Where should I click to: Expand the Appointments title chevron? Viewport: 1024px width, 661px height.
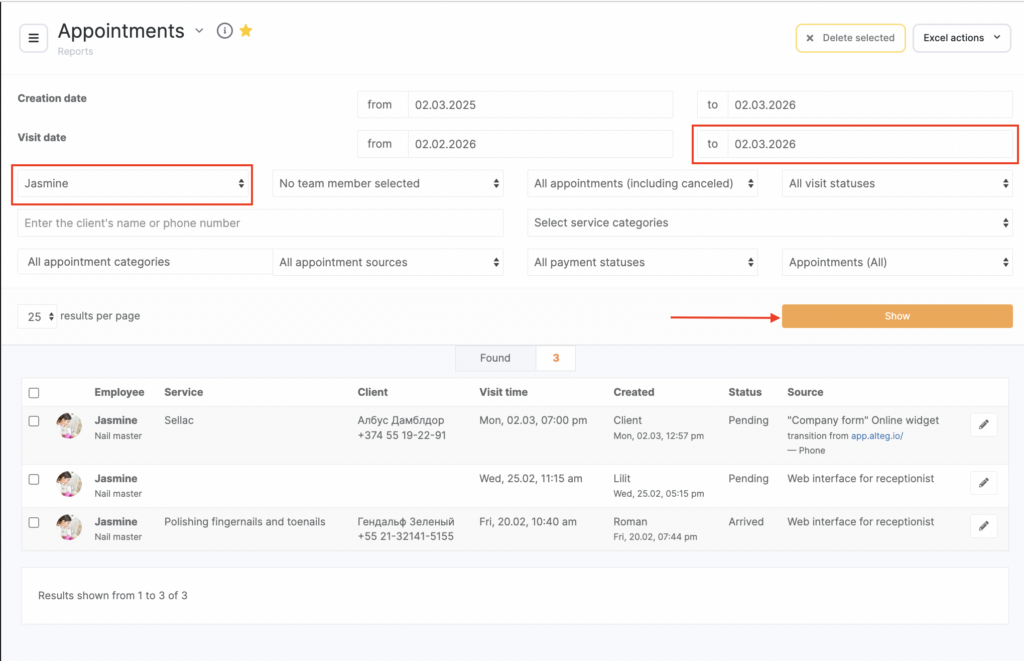[199, 31]
